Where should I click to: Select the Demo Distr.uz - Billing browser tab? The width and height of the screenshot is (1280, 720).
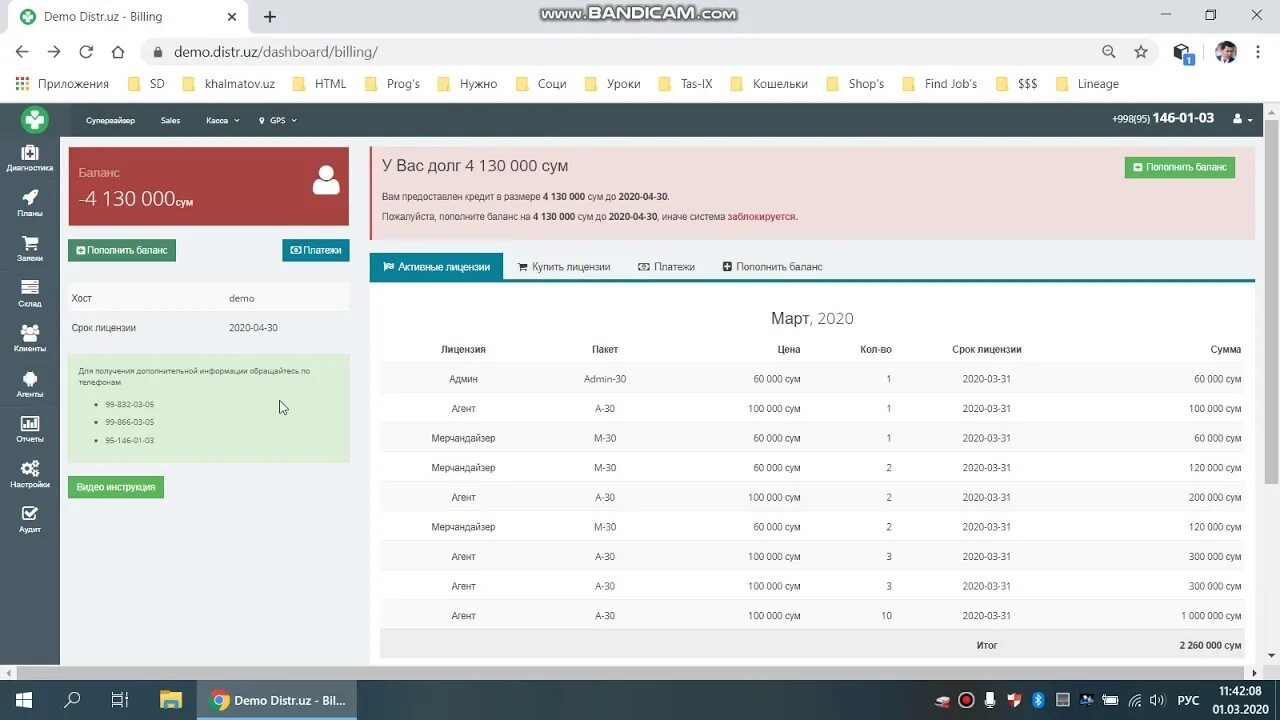coord(126,17)
